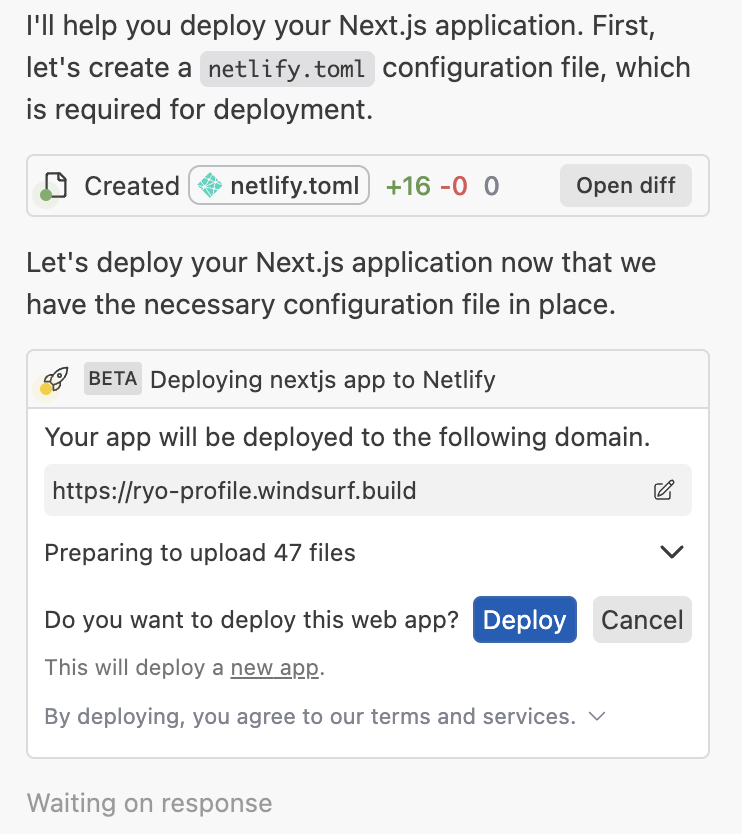The width and height of the screenshot is (748, 834).
Task: Click the inline netlify.toml code text
Action: coord(287,69)
